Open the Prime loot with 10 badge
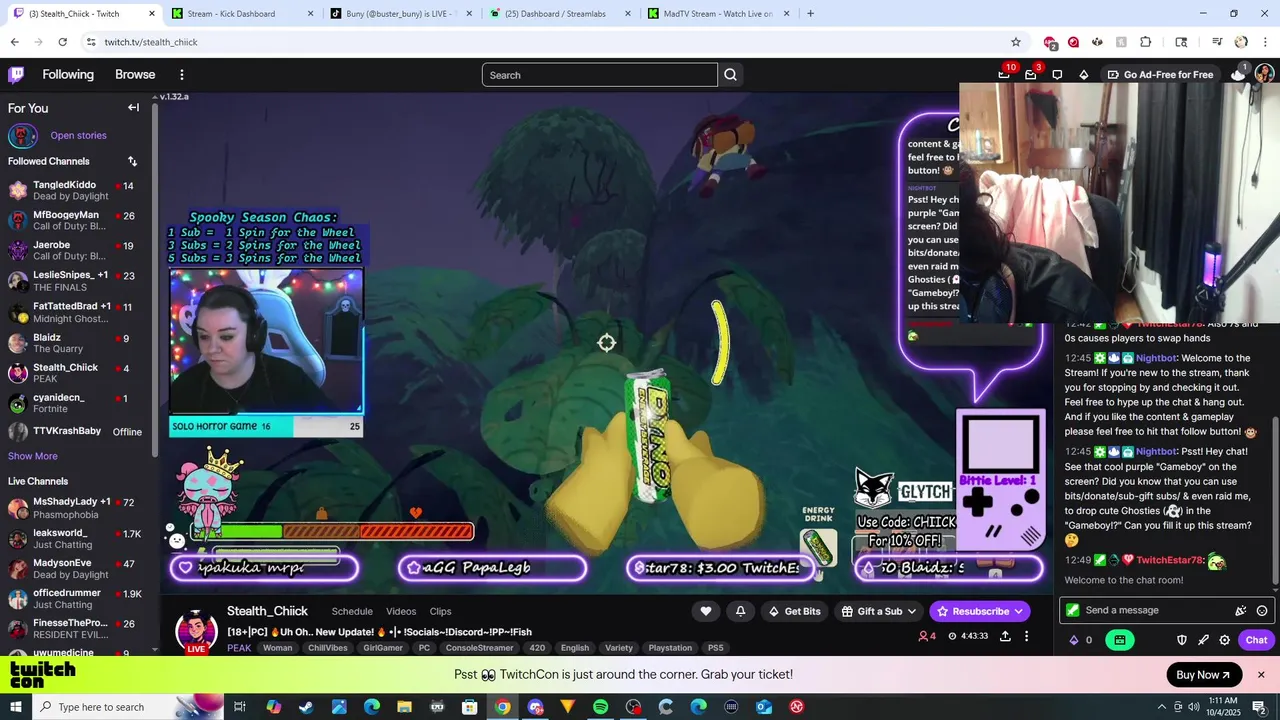This screenshot has width=1280, height=720. [1004, 74]
